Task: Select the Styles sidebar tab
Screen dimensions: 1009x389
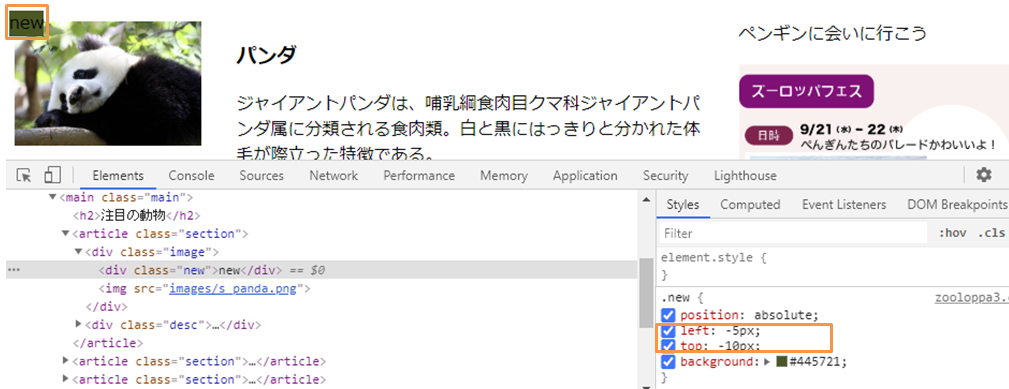Action: coord(683,204)
